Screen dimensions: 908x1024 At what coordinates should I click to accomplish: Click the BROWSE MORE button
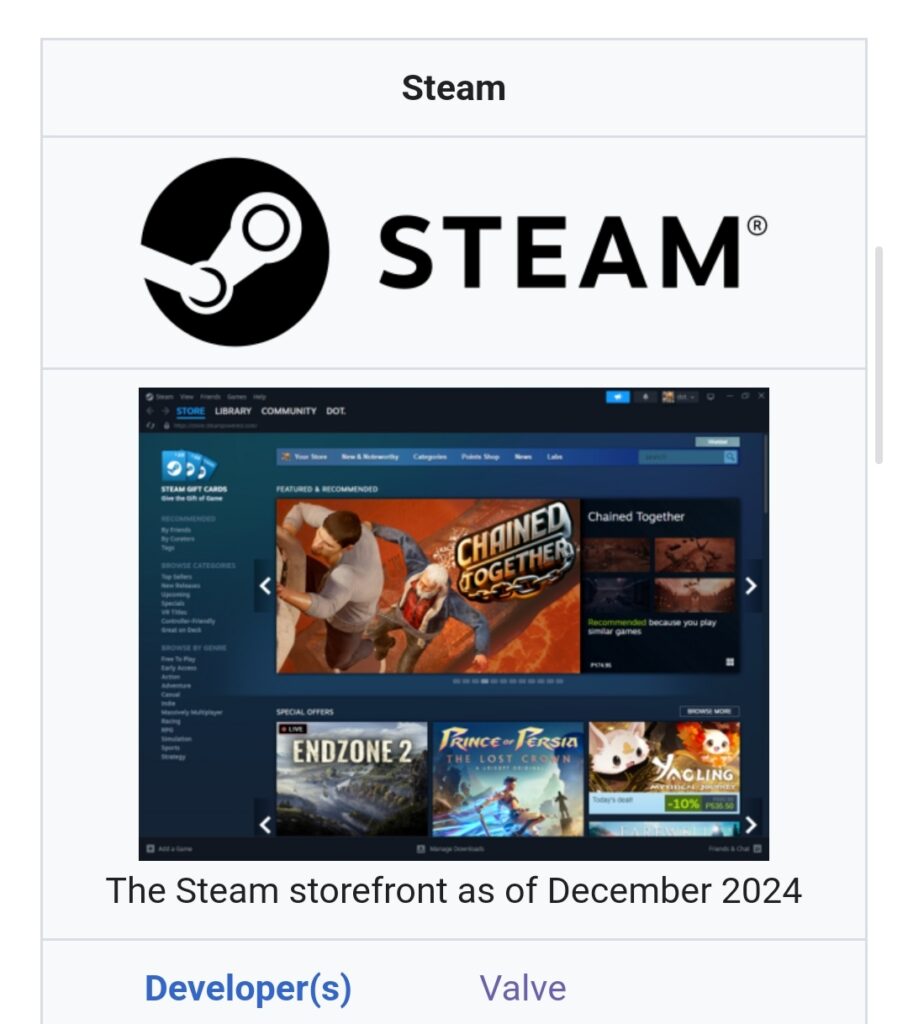pos(709,711)
